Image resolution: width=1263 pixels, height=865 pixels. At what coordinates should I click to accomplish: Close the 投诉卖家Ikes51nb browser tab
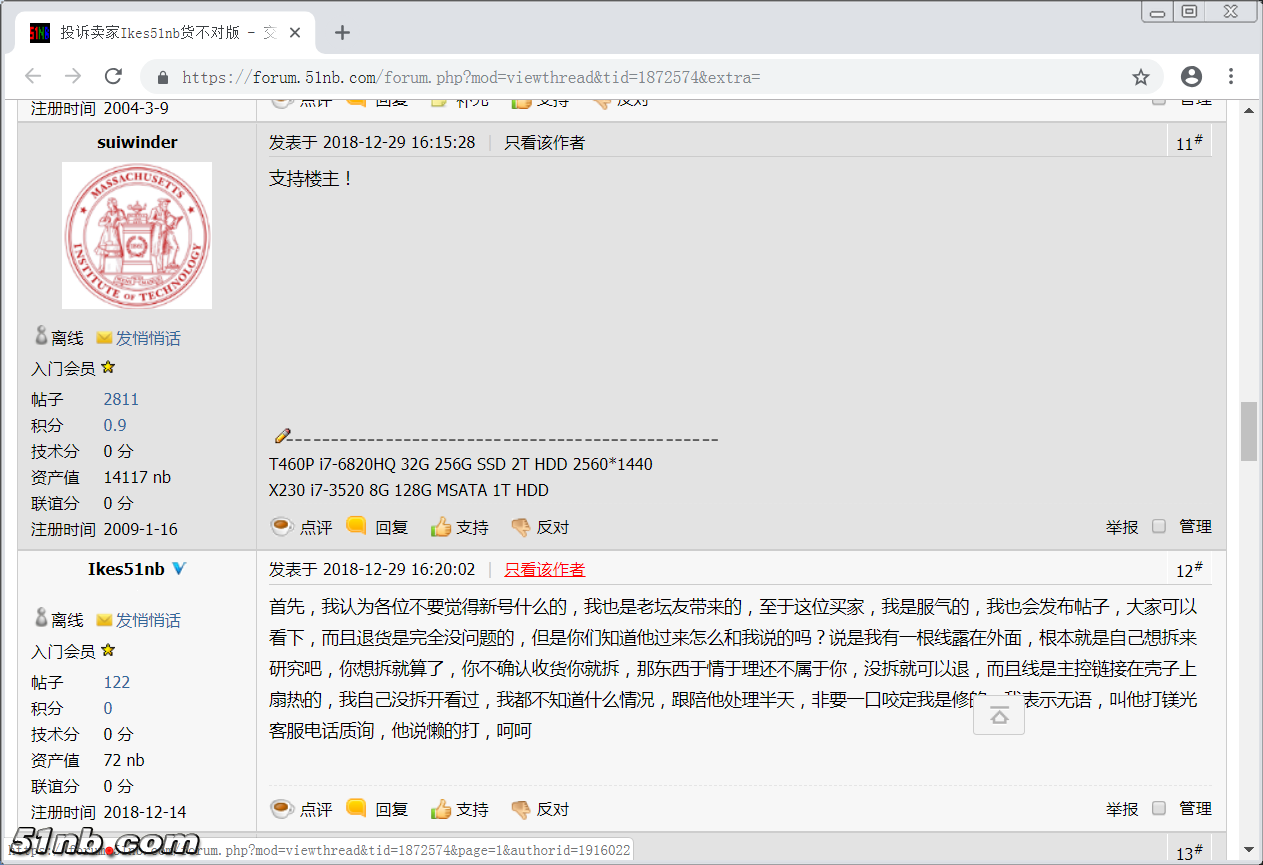[x=295, y=32]
